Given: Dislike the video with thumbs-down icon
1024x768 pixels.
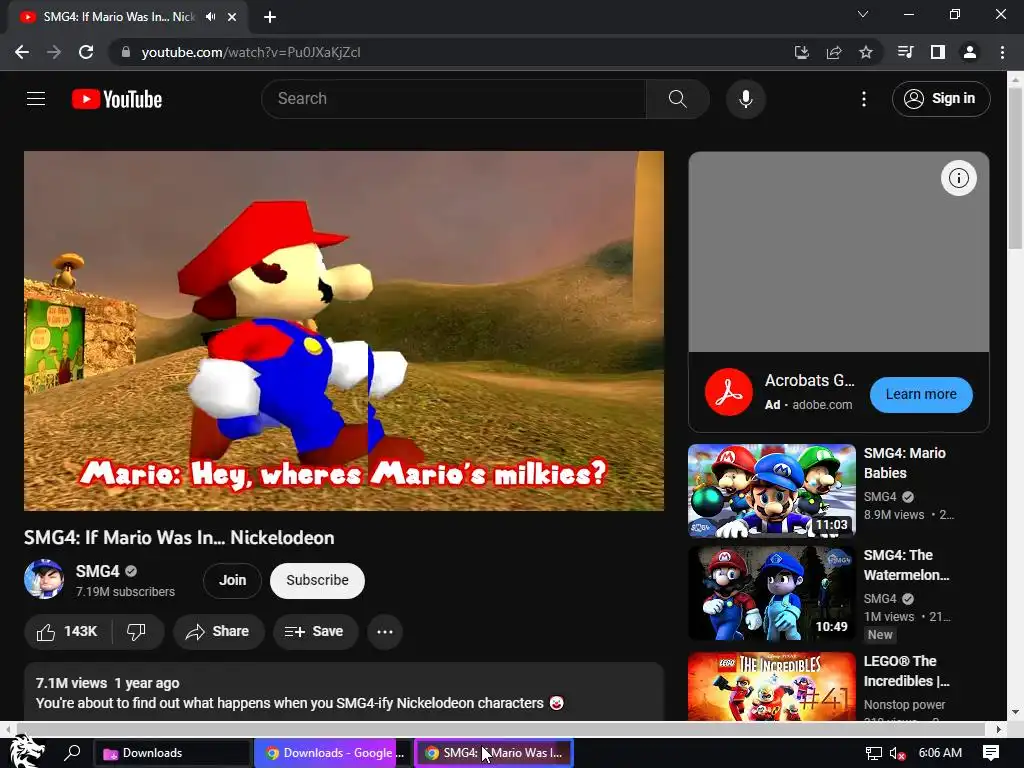Looking at the screenshot, I should point(136,632).
